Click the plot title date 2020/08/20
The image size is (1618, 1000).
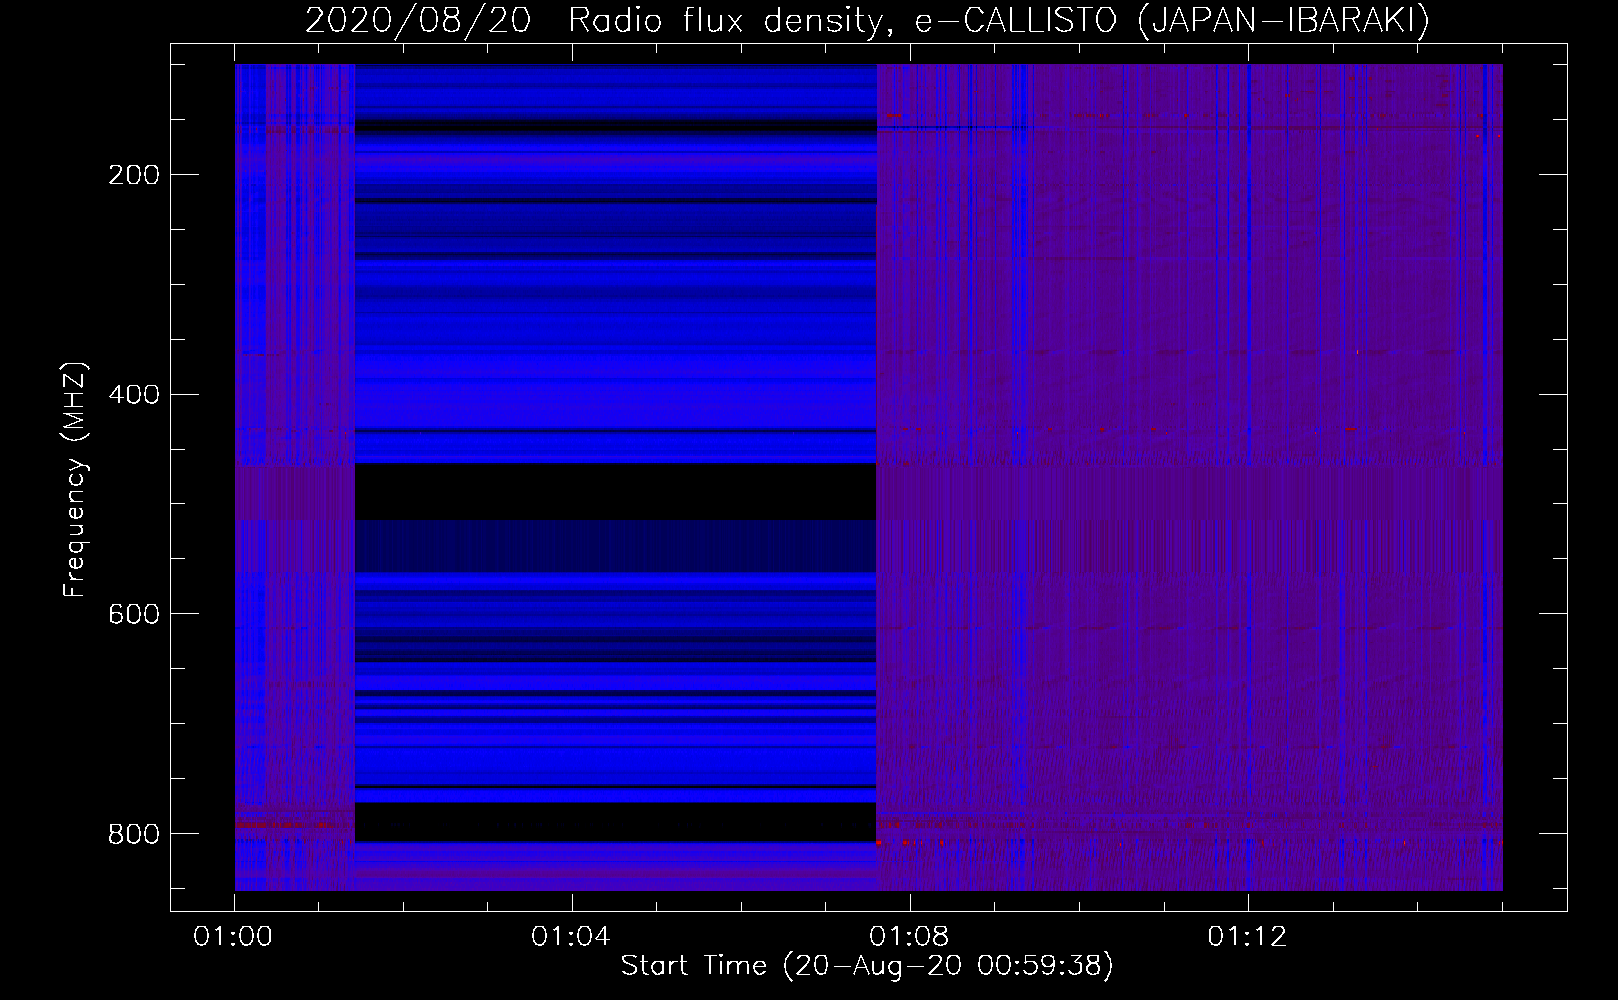pyautogui.click(x=417, y=21)
